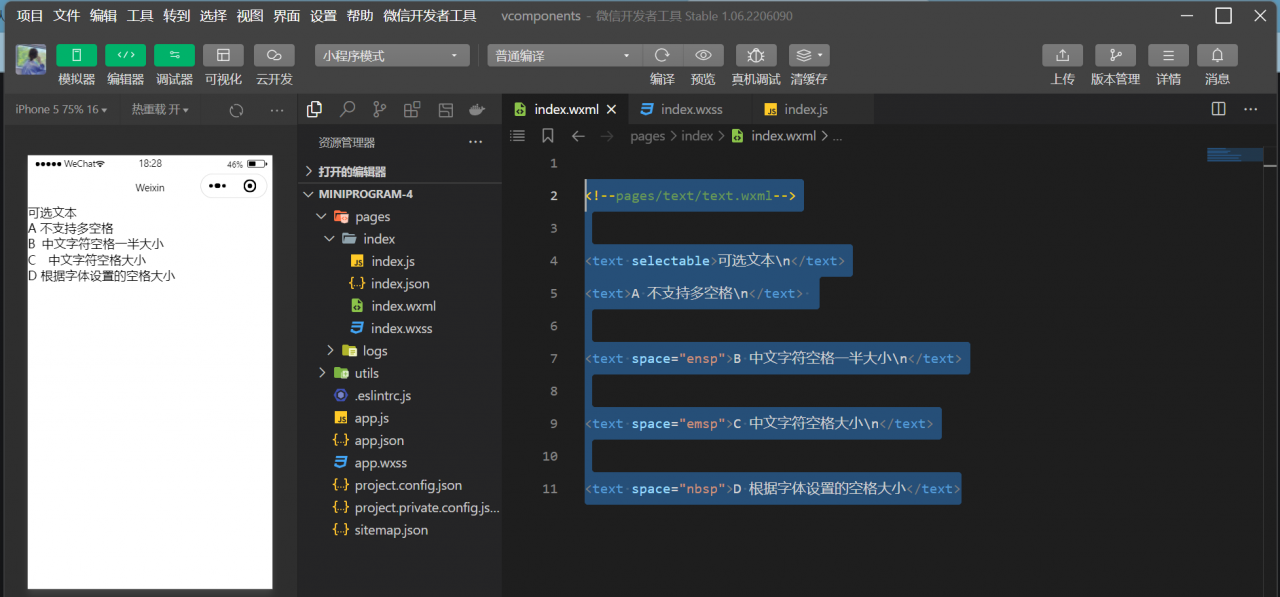Navigate forward with the right arrow
Viewport: 1280px width, 597px height.
[607, 136]
